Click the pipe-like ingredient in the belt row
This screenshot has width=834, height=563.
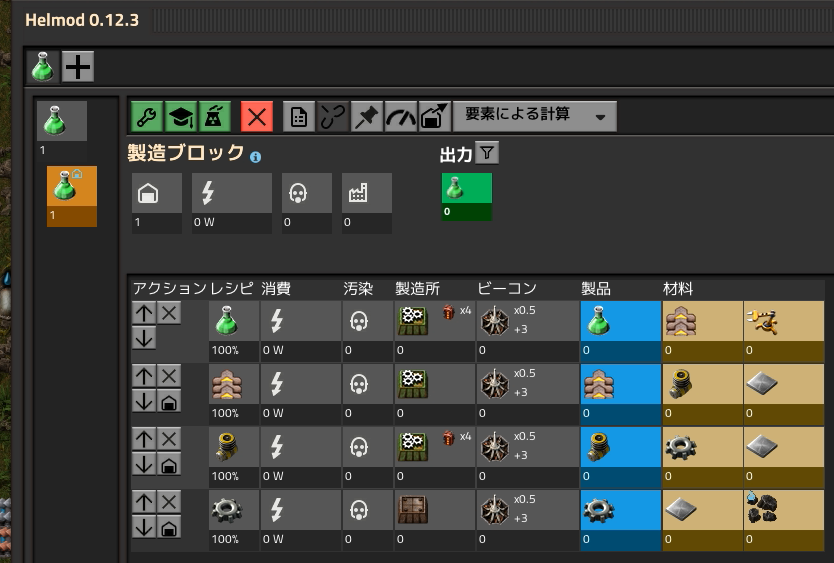[702, 394]
